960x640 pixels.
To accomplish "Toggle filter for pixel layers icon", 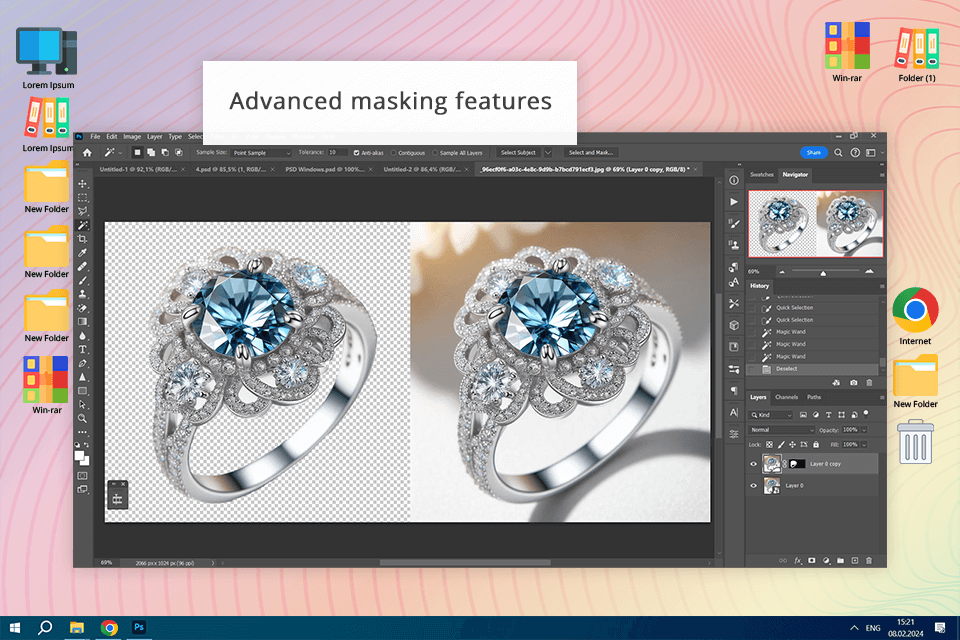I will pyautogui.click(x=803, y=415).
